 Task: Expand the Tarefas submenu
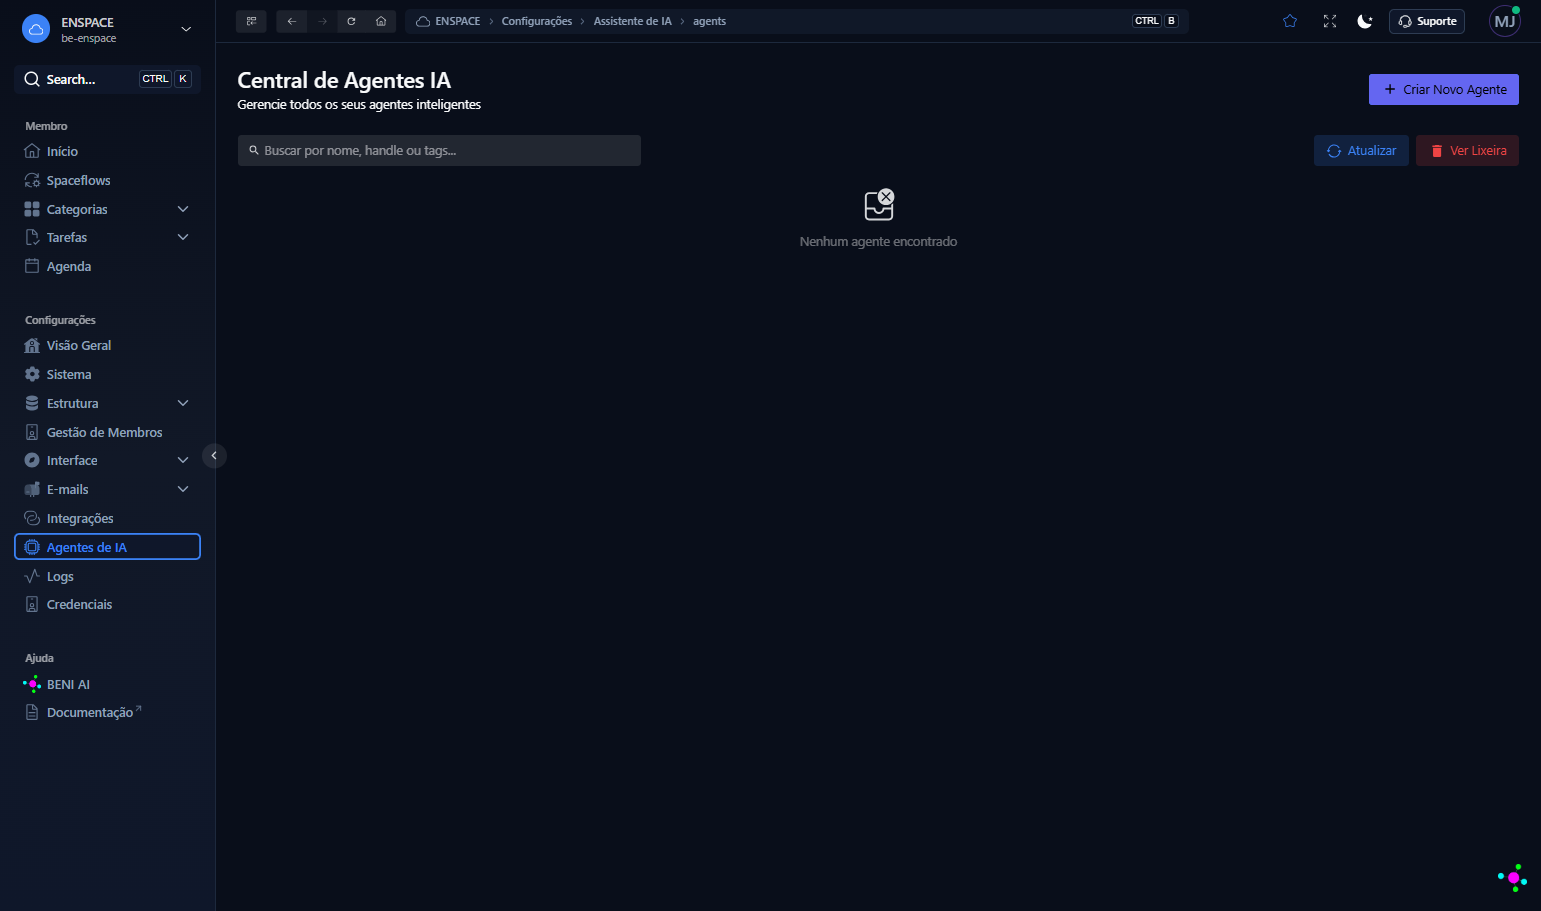pos(183,237)
